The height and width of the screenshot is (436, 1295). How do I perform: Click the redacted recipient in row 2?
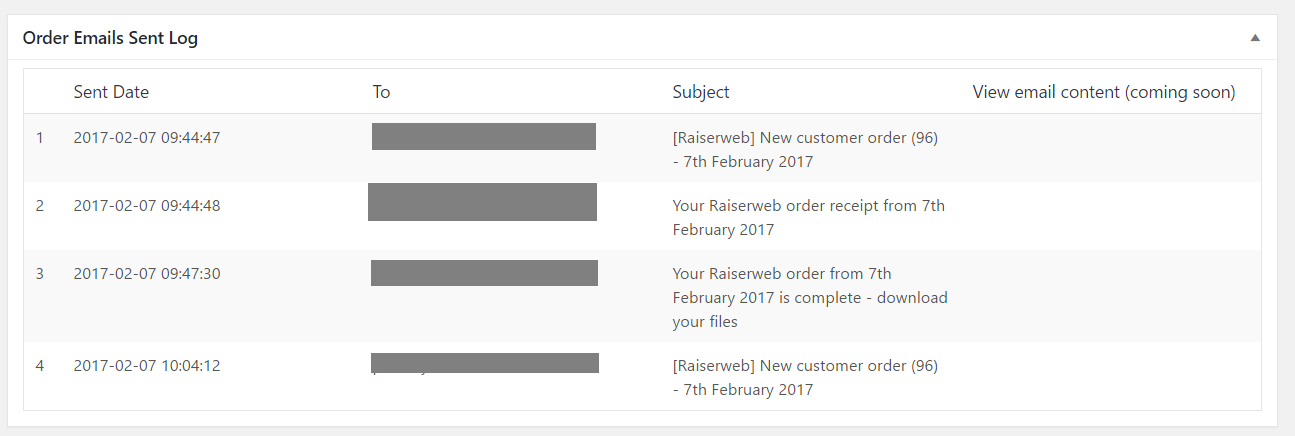(x=482, y=202)
